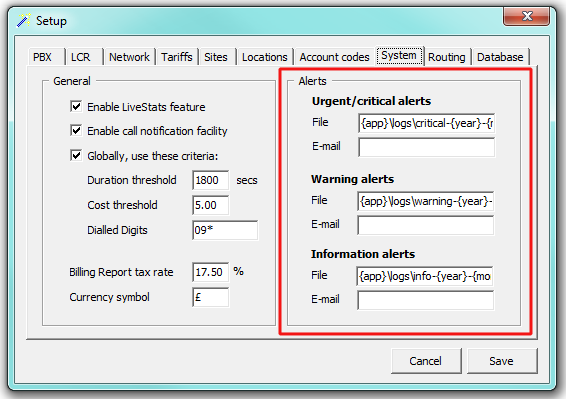Image resolution: width=566 pixels, height=399 pixels.
Task: Click Warning alerts E-mail field
Action: 426,225
